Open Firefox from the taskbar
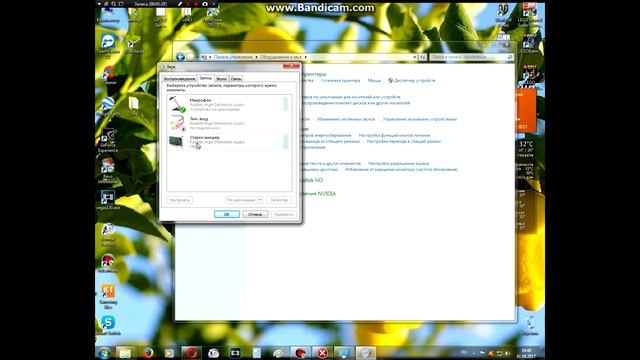Screen dimensions: 640x360 [x=148, y=353]
